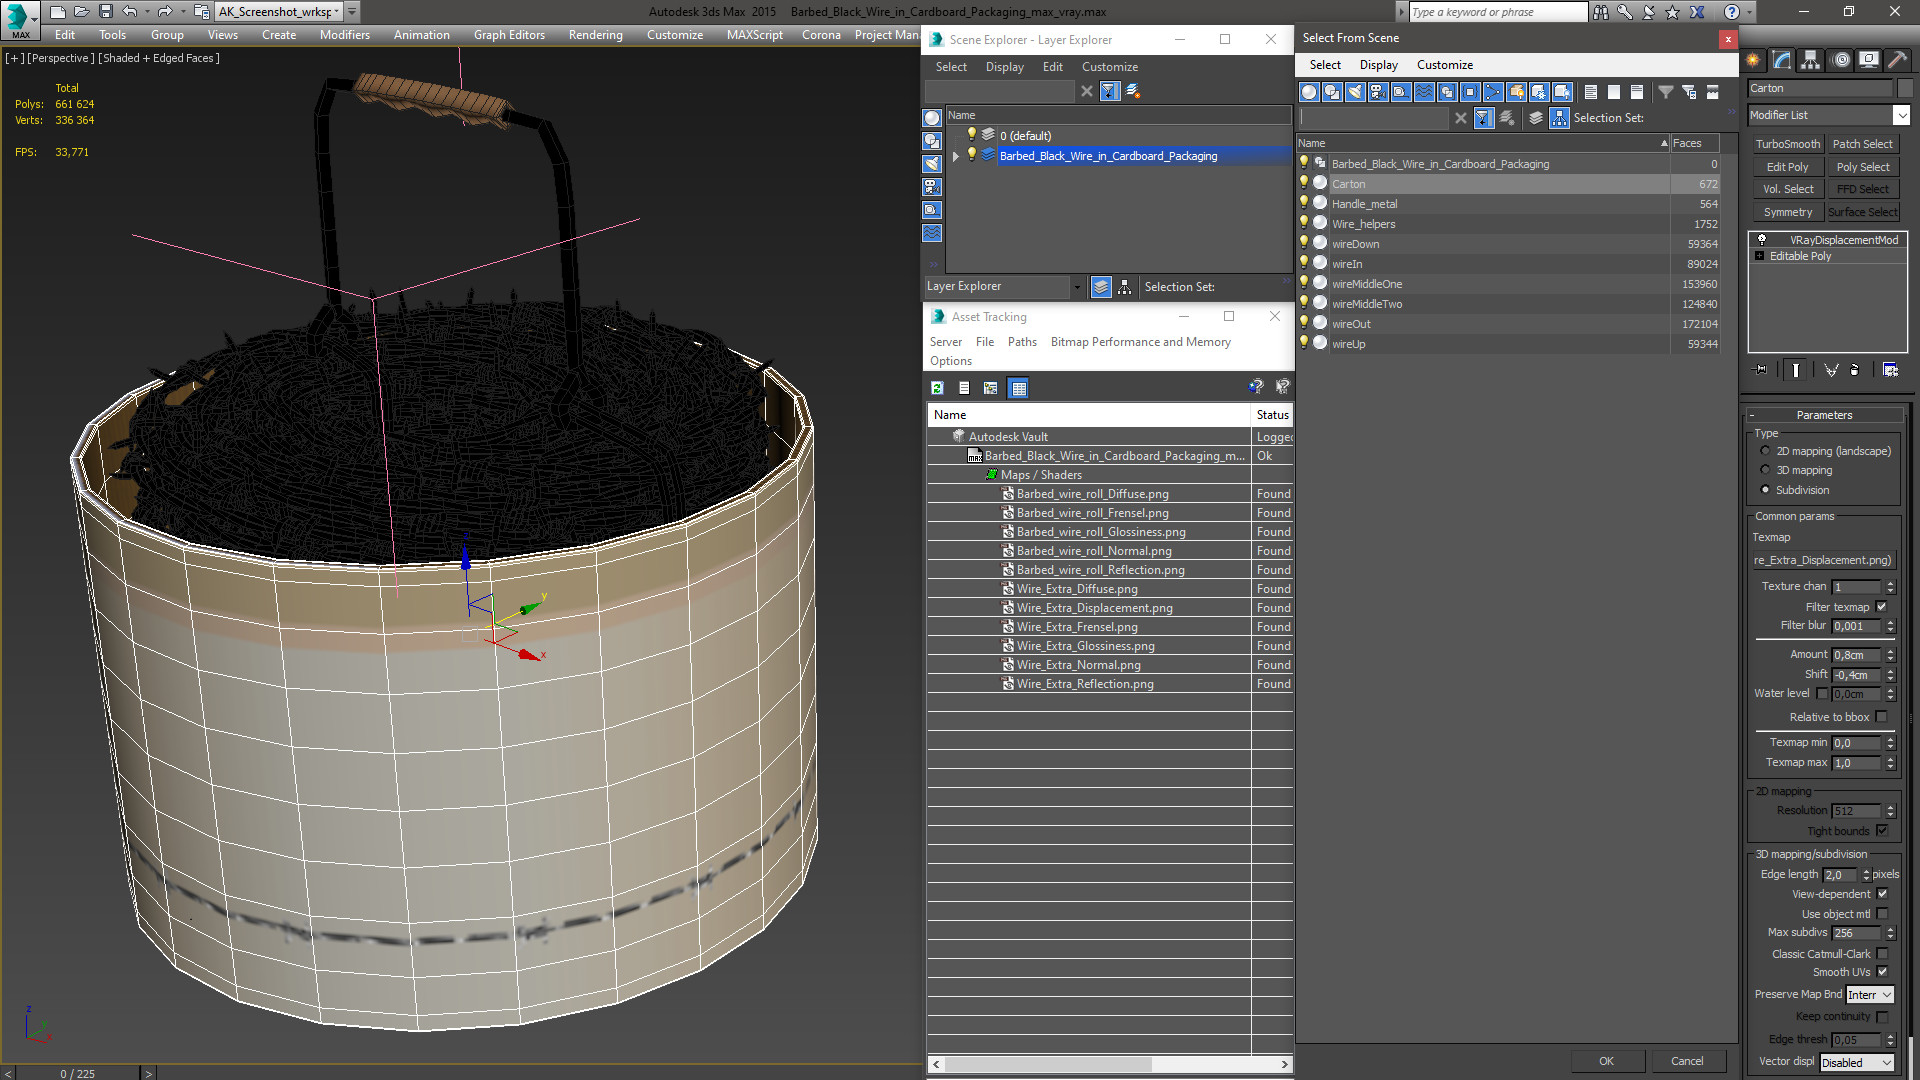Viewport: 1920px width, 1080px height.
Task: Toggle Sort by Hierarchy in Select From Scene
Action: pyautogui.click(x=1559, y=118)
